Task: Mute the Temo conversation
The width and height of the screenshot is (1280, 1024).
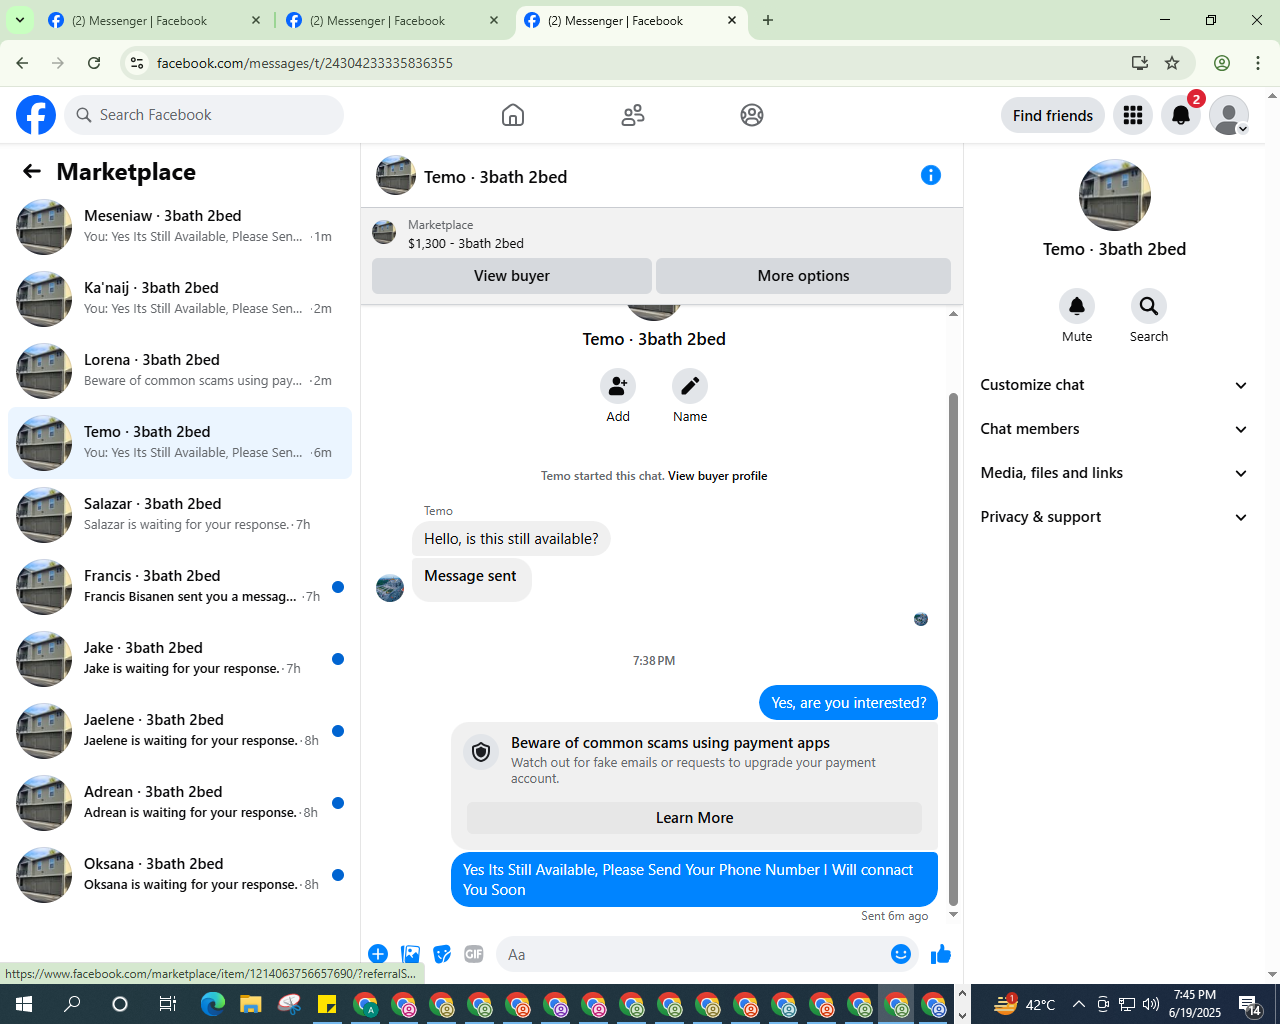Action: tap(1077, 306)
